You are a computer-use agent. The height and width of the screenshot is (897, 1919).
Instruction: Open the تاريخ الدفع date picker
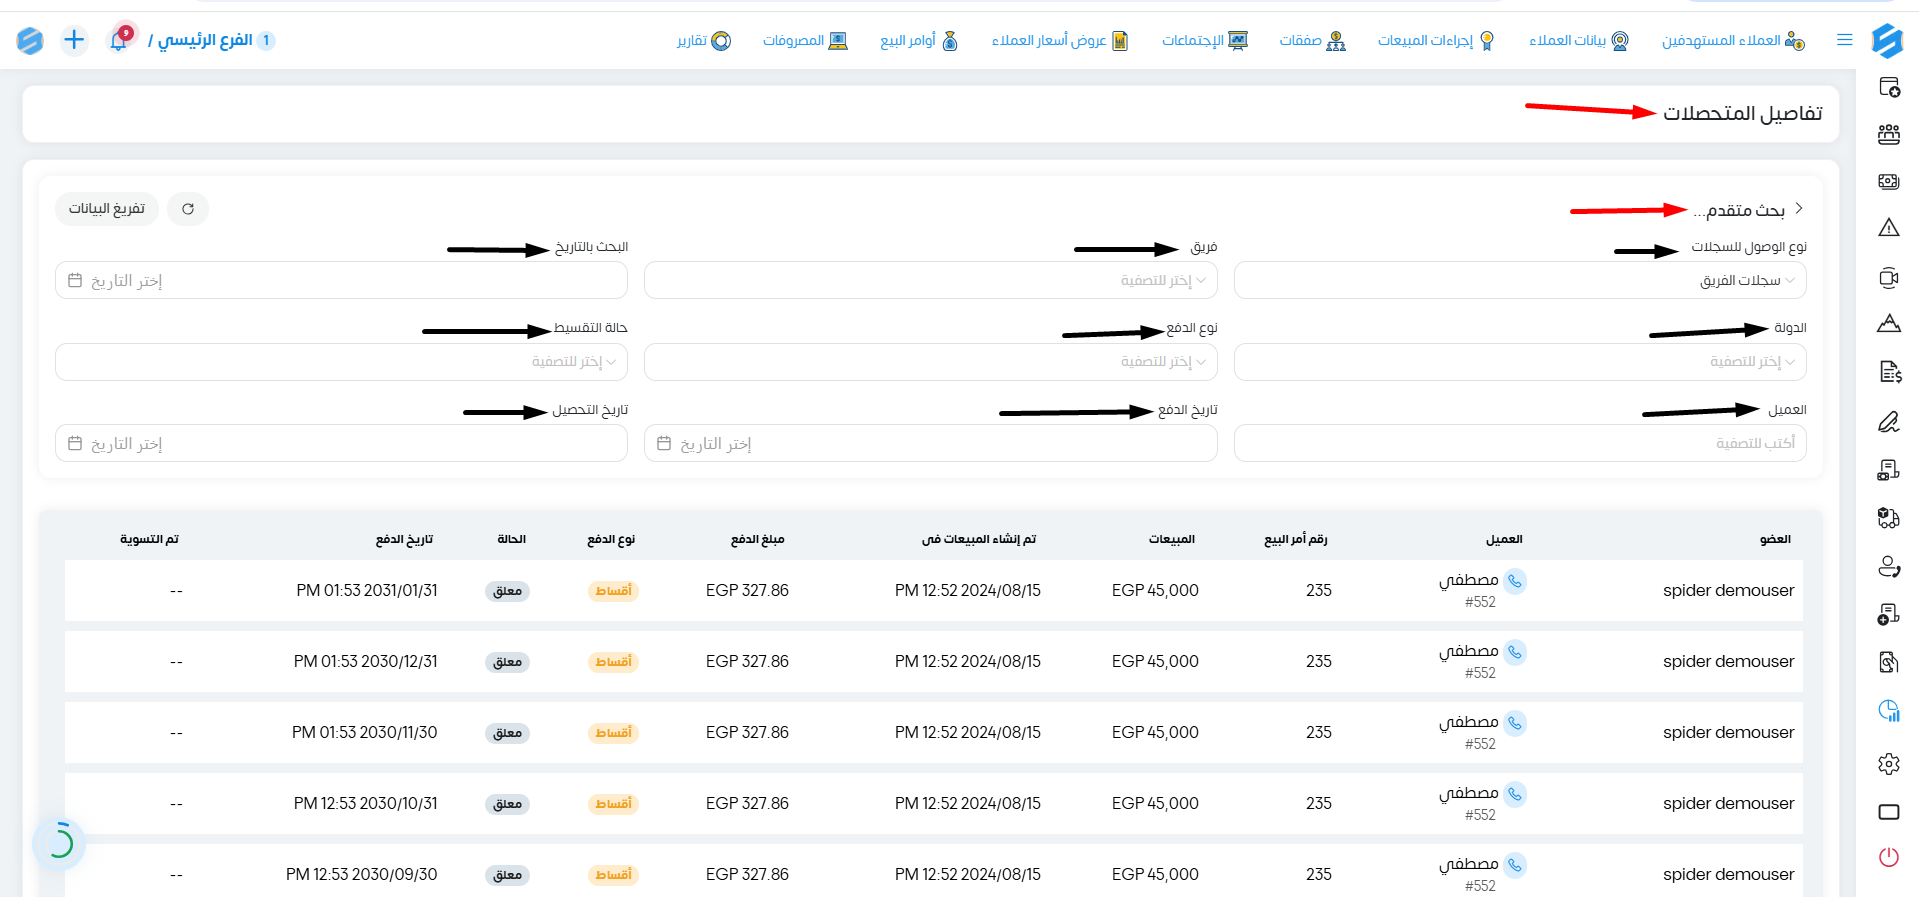click(x=930, y=443)
